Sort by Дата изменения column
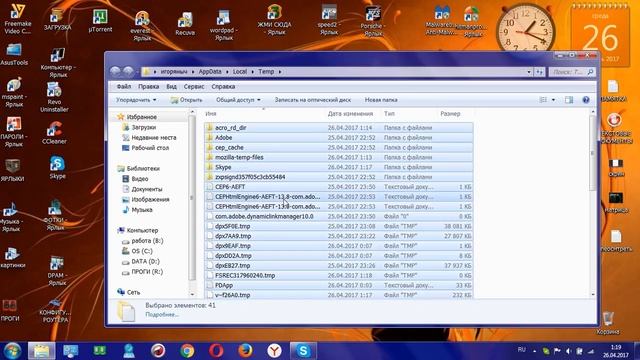Image resolution: width=640 pixels, height=360 pixels. [x=351, y=114]
